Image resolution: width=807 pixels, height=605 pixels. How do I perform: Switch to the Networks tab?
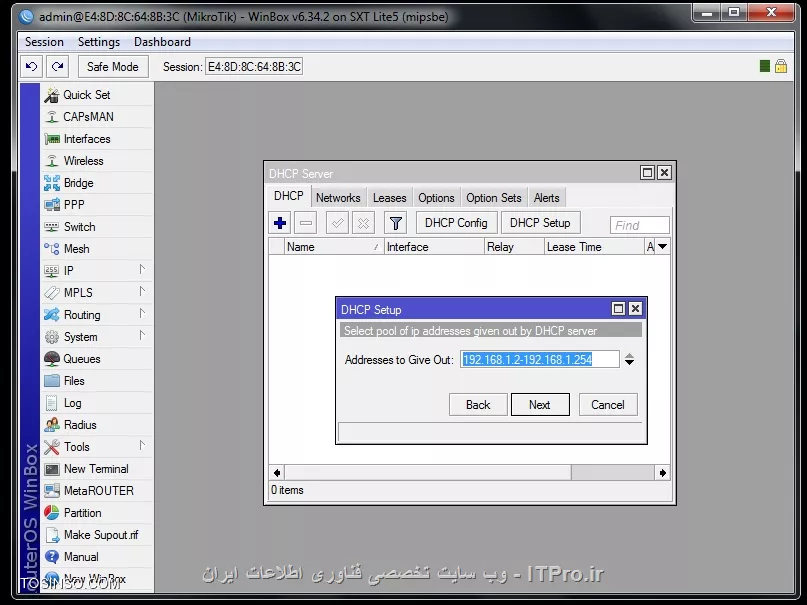point(338,198)
